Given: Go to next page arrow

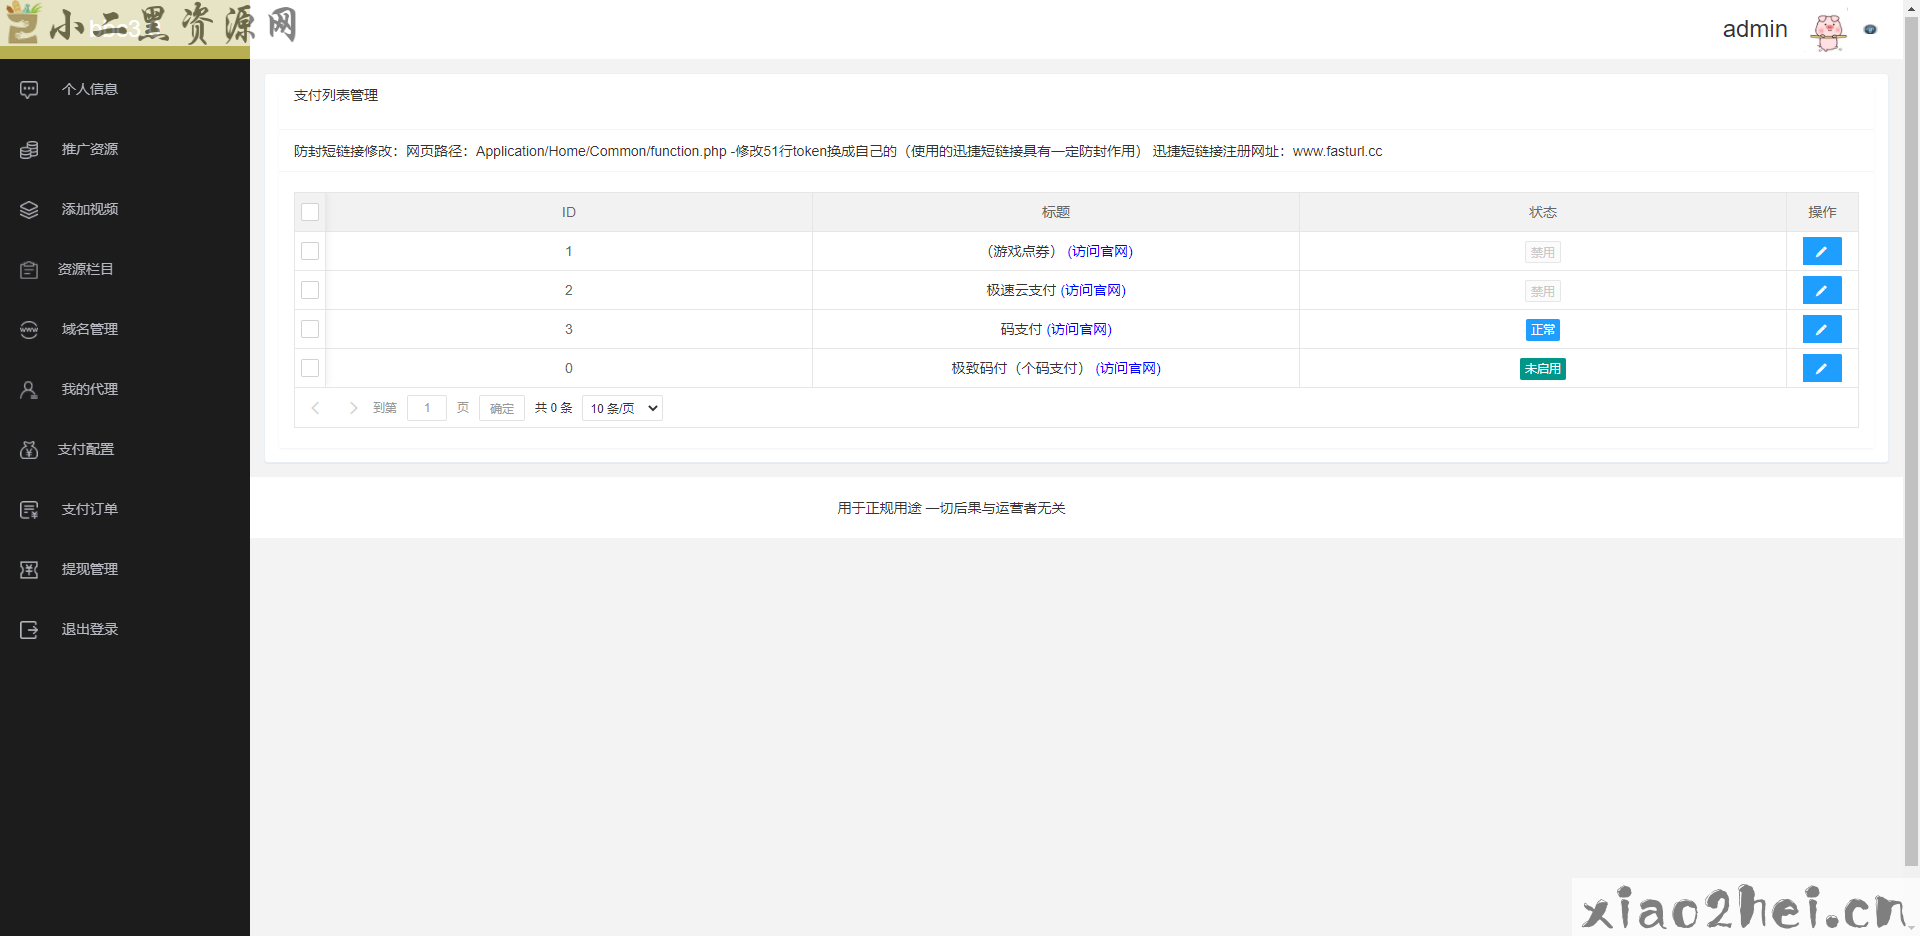Looking at the screenshot, I should pyautogui.click(x=353, y=408).
